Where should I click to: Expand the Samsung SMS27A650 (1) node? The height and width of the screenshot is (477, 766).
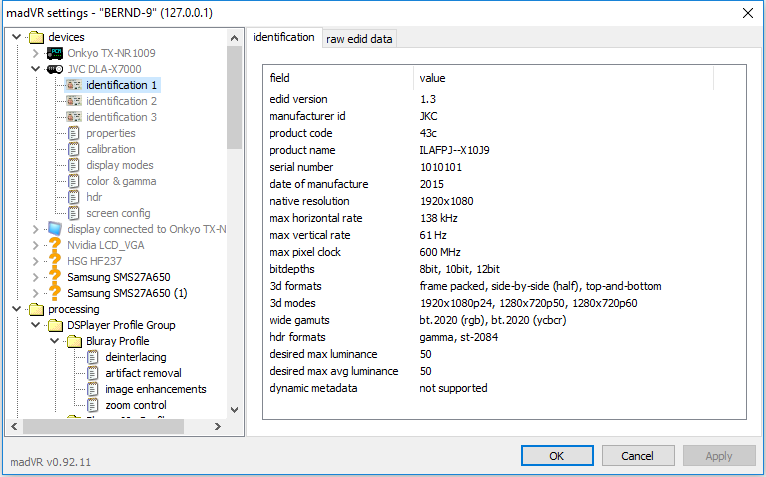pyautogui.click(x=35, y=293)
